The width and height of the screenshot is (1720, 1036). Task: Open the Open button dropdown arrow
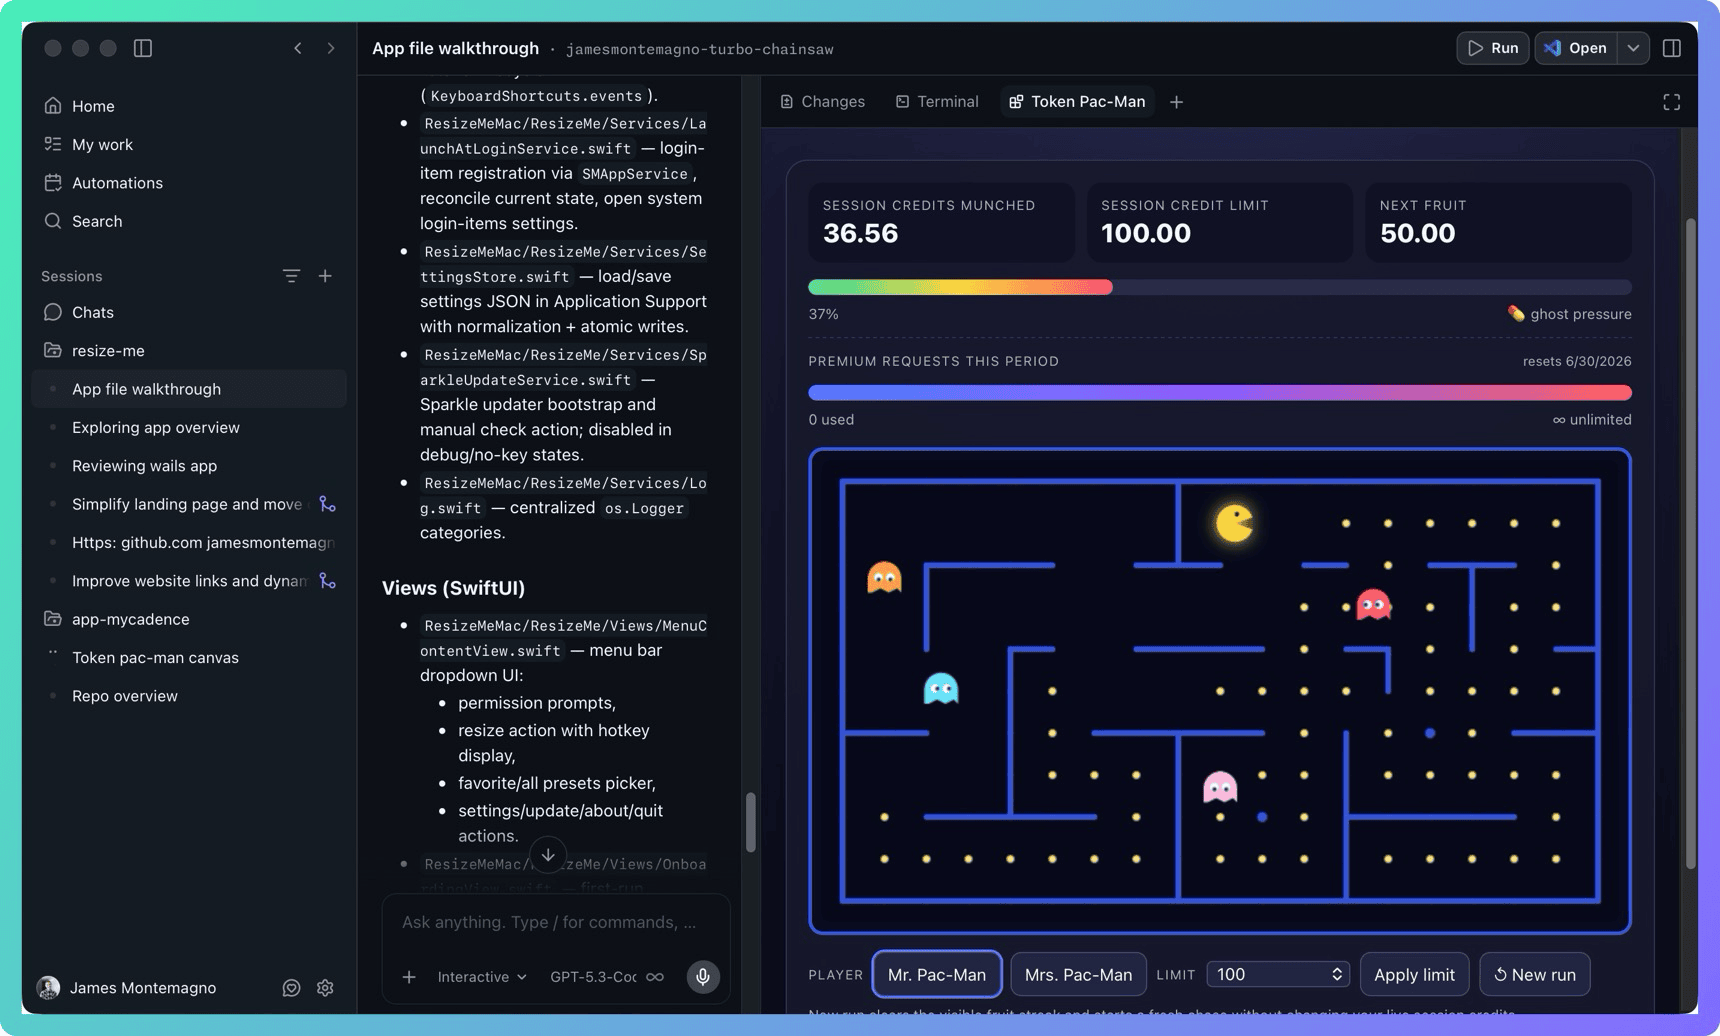tap(1633, 48)
